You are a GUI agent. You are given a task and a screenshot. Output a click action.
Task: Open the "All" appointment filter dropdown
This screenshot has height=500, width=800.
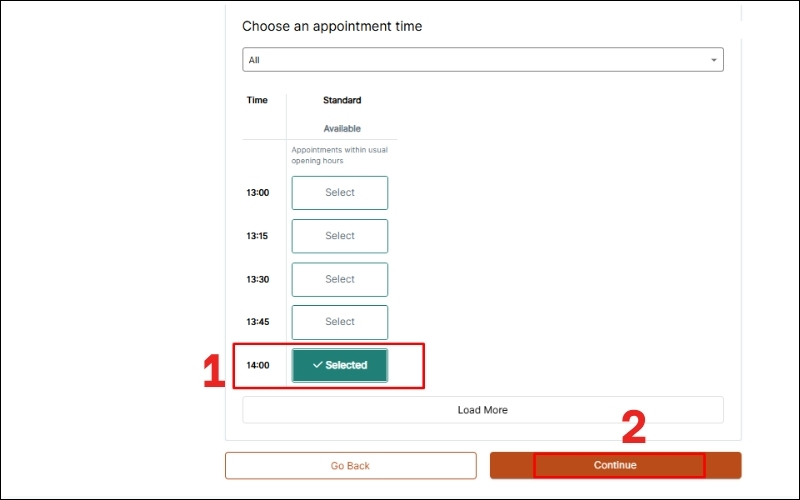[x=482, y=60]
